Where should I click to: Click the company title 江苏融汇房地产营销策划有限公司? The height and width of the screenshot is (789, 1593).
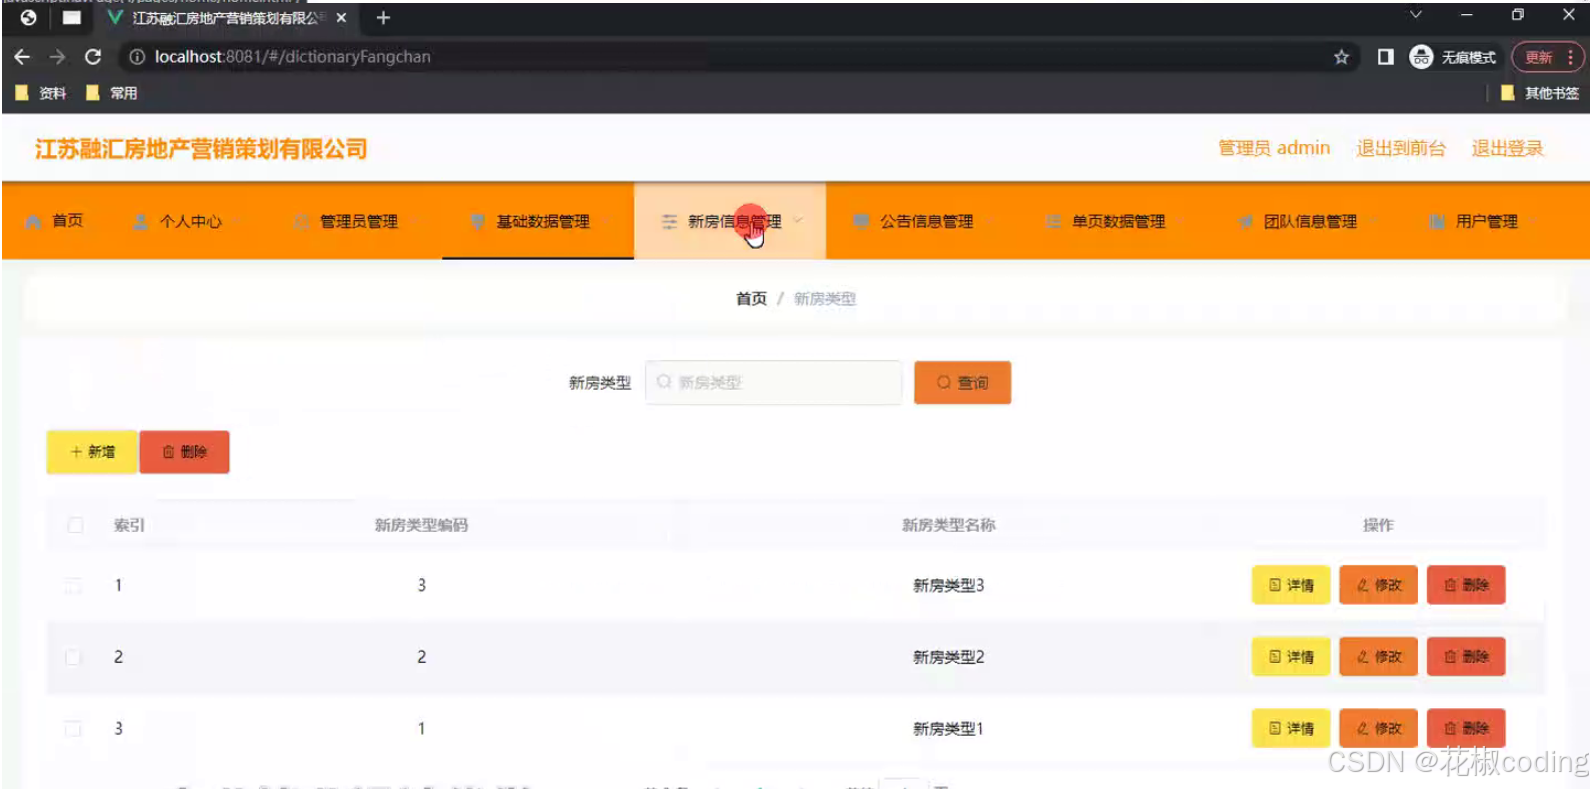[201, 149]
